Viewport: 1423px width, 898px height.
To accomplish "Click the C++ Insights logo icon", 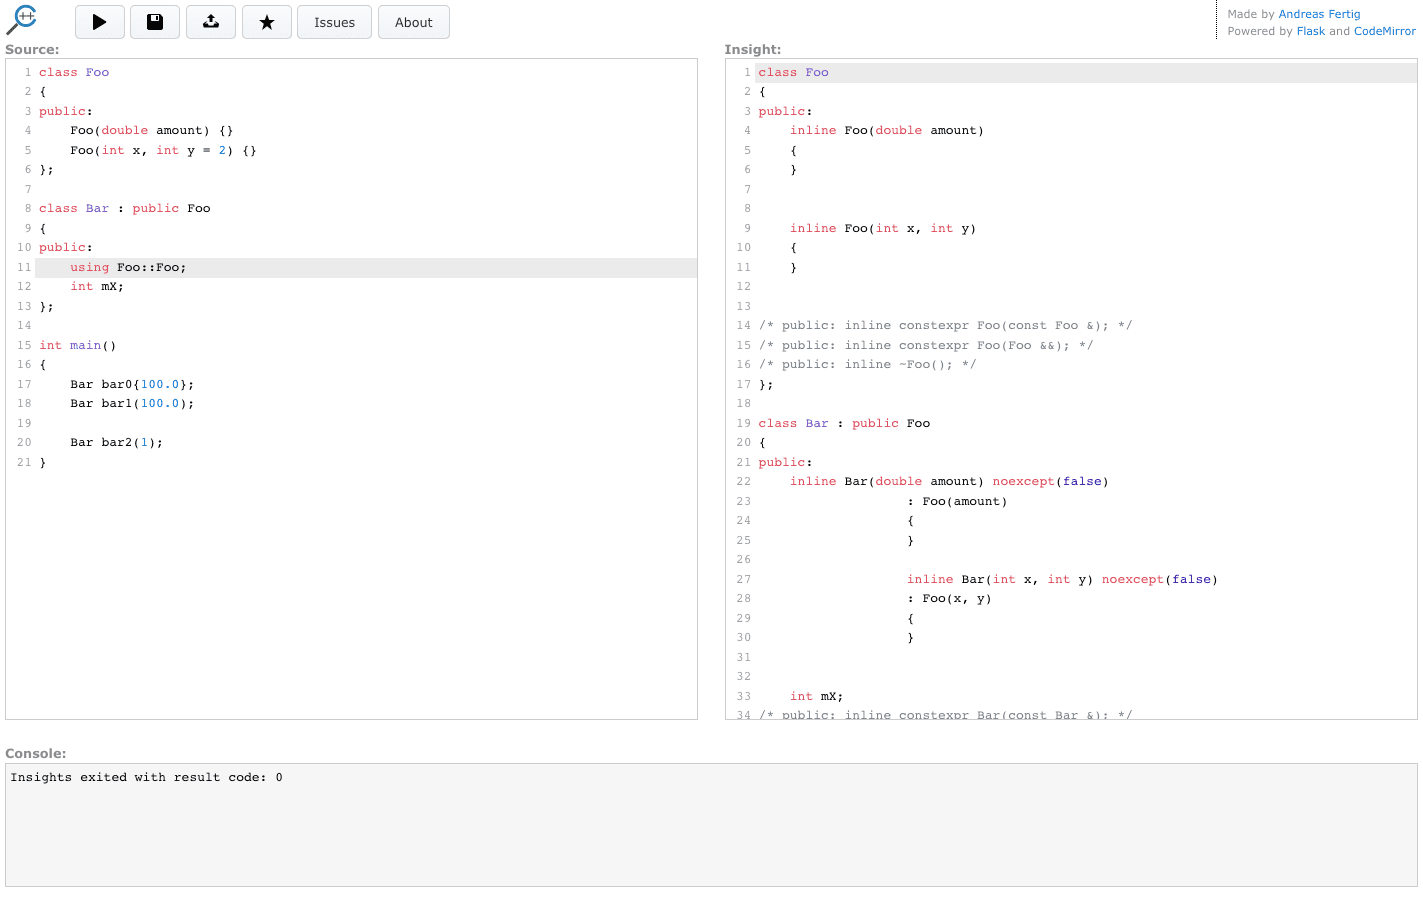I will tap(22, 19).
